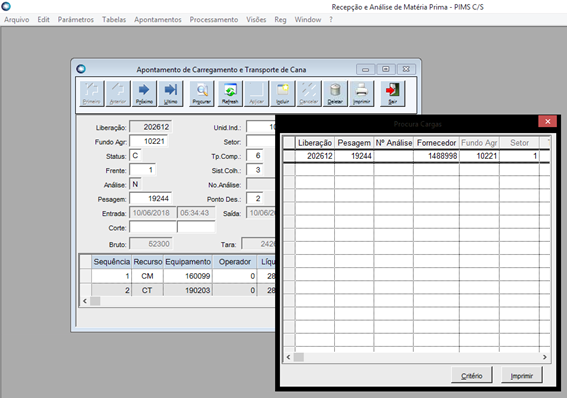
Task: Click the second empty Corte field
Action: [x=196, y=227]
